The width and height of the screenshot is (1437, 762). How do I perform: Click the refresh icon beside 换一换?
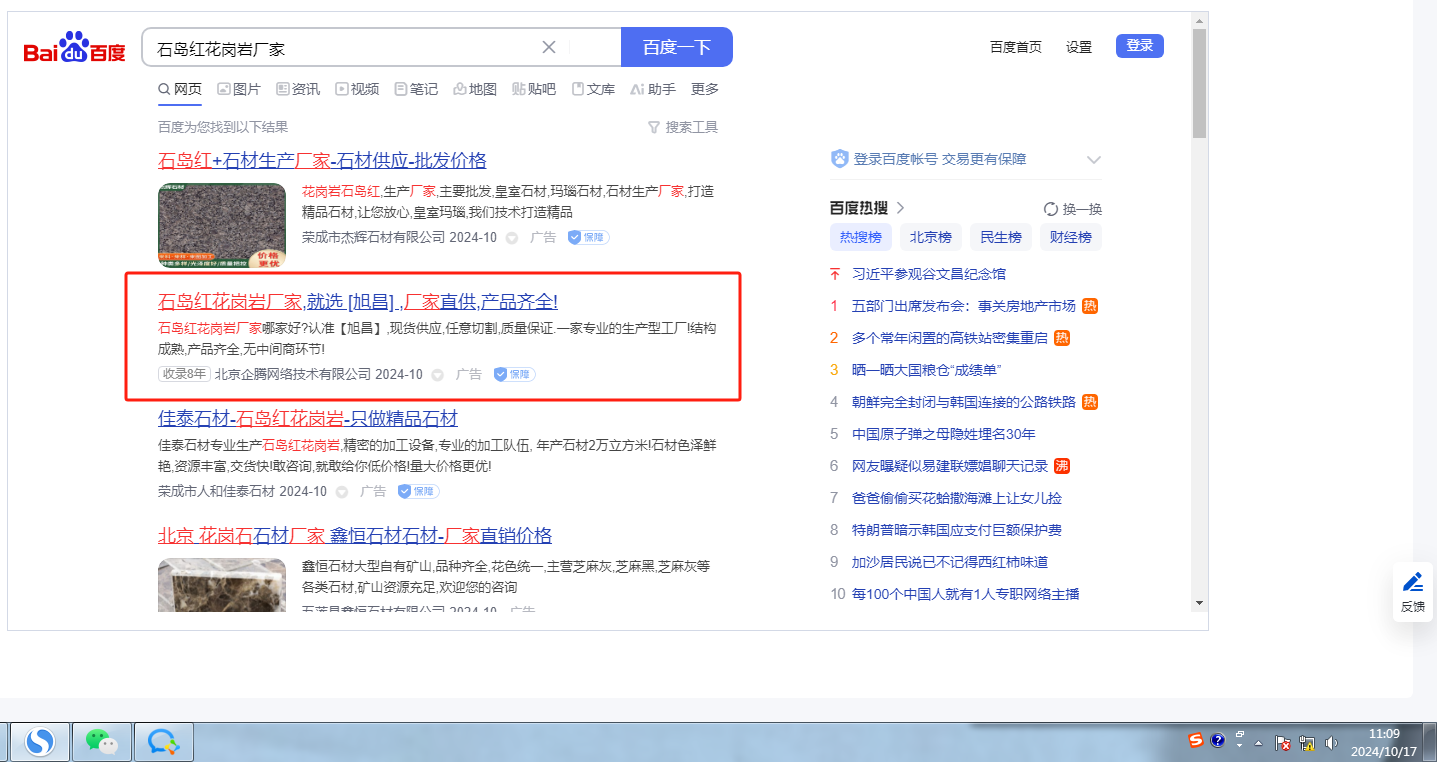[1050, 209]
